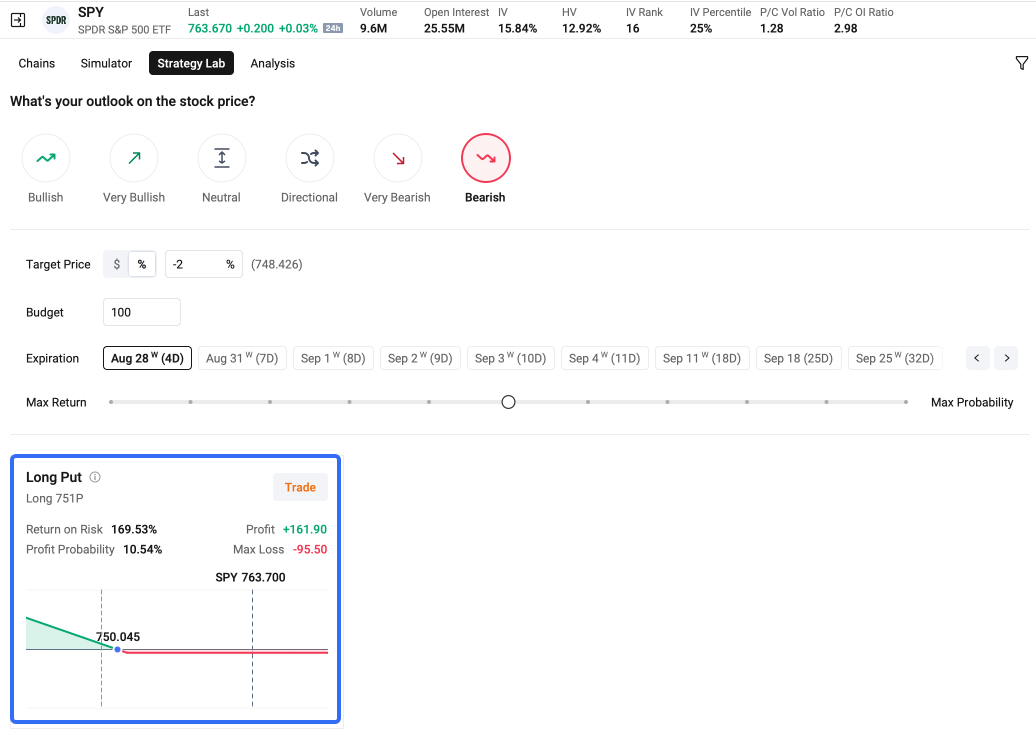Switch target price to percent mode
The width and height of the screenshot is (1036, 742).
tap(142, 264)
